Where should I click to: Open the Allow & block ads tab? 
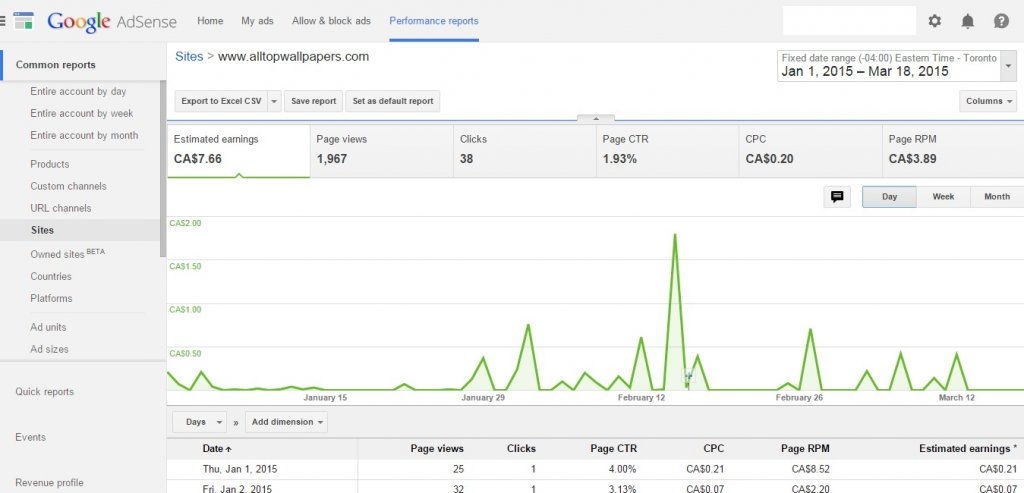(x=331, y=21)
